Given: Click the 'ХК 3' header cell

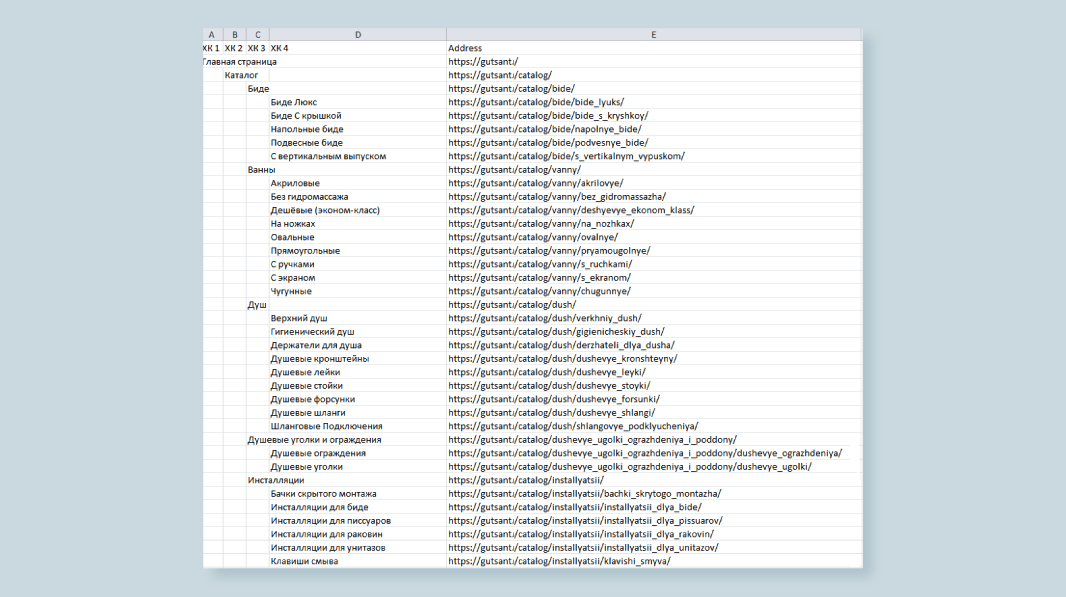Looking at the screenshot, I should [x=257, y=48].
